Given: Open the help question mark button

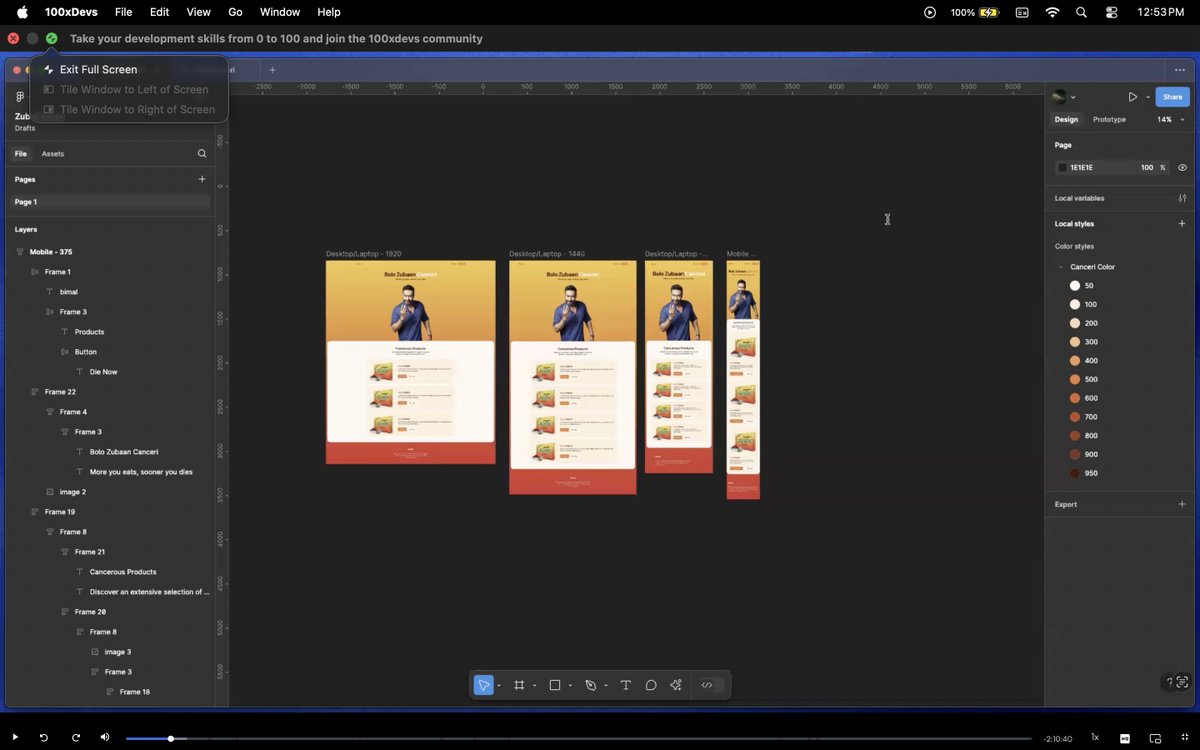Looking at the screenshot, I should tap(1169, 683).
